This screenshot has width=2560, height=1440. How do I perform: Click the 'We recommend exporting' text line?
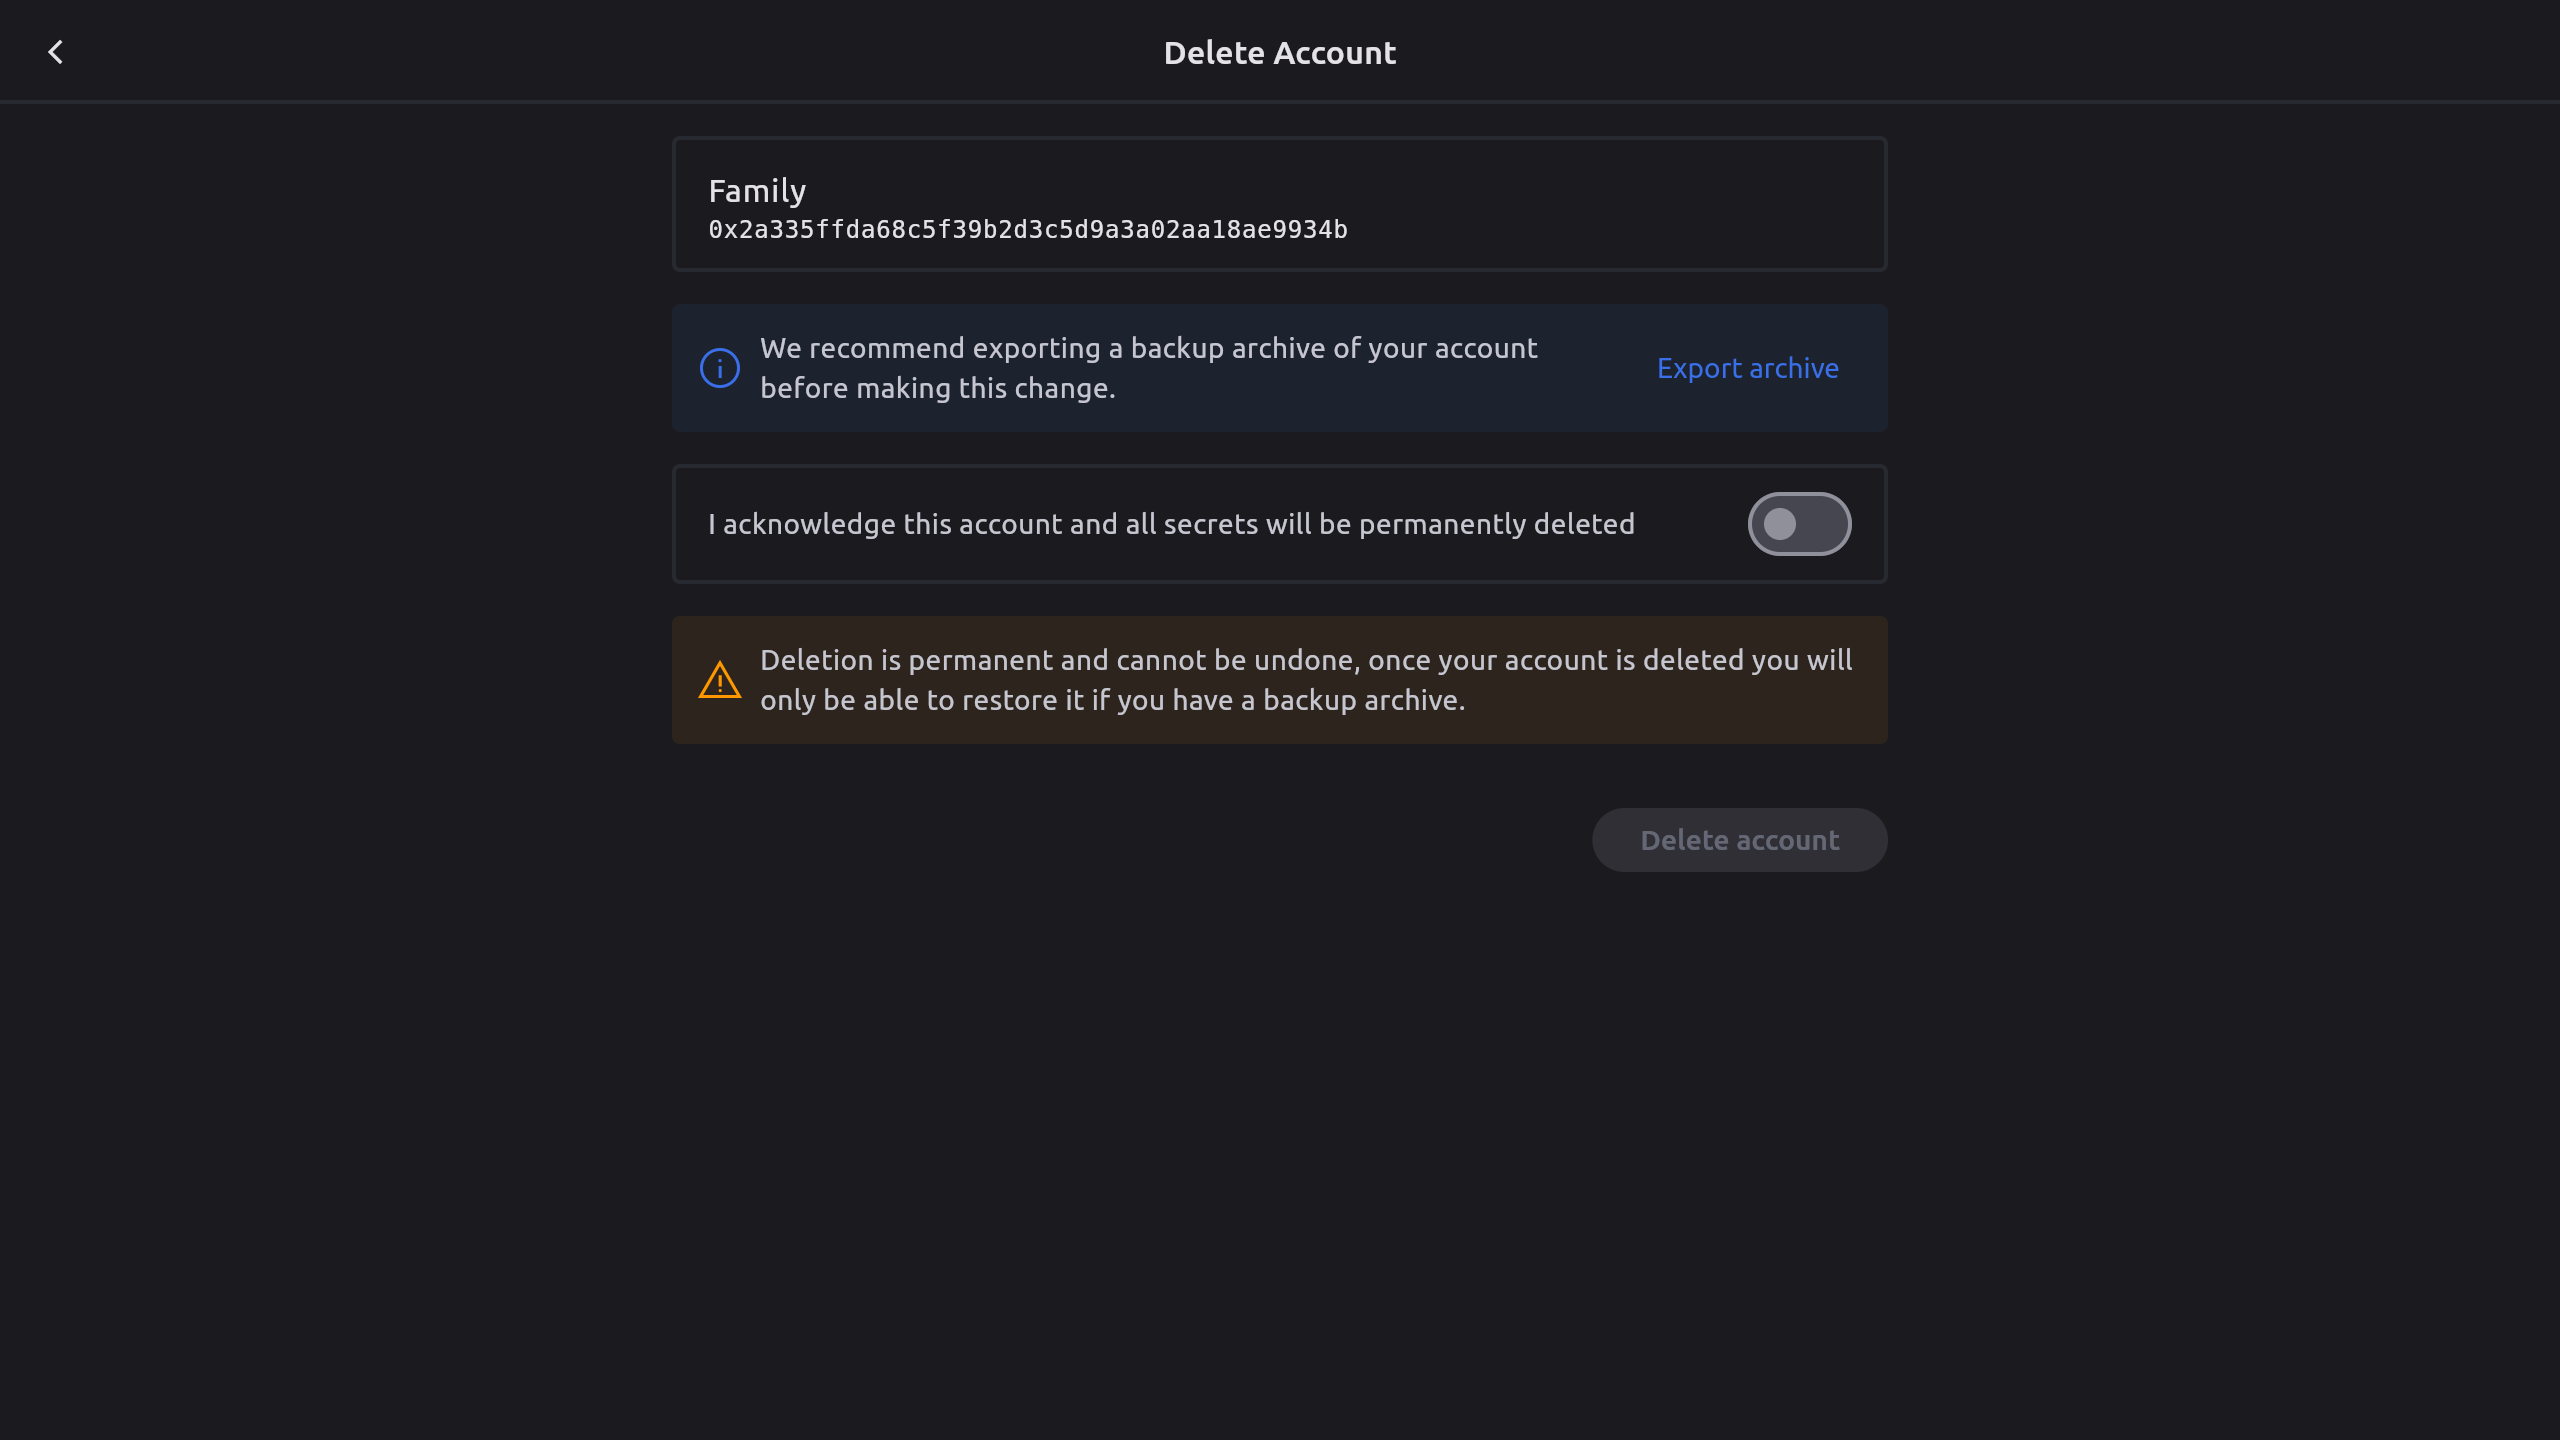pyautogui.click(x=1148, y=348)
